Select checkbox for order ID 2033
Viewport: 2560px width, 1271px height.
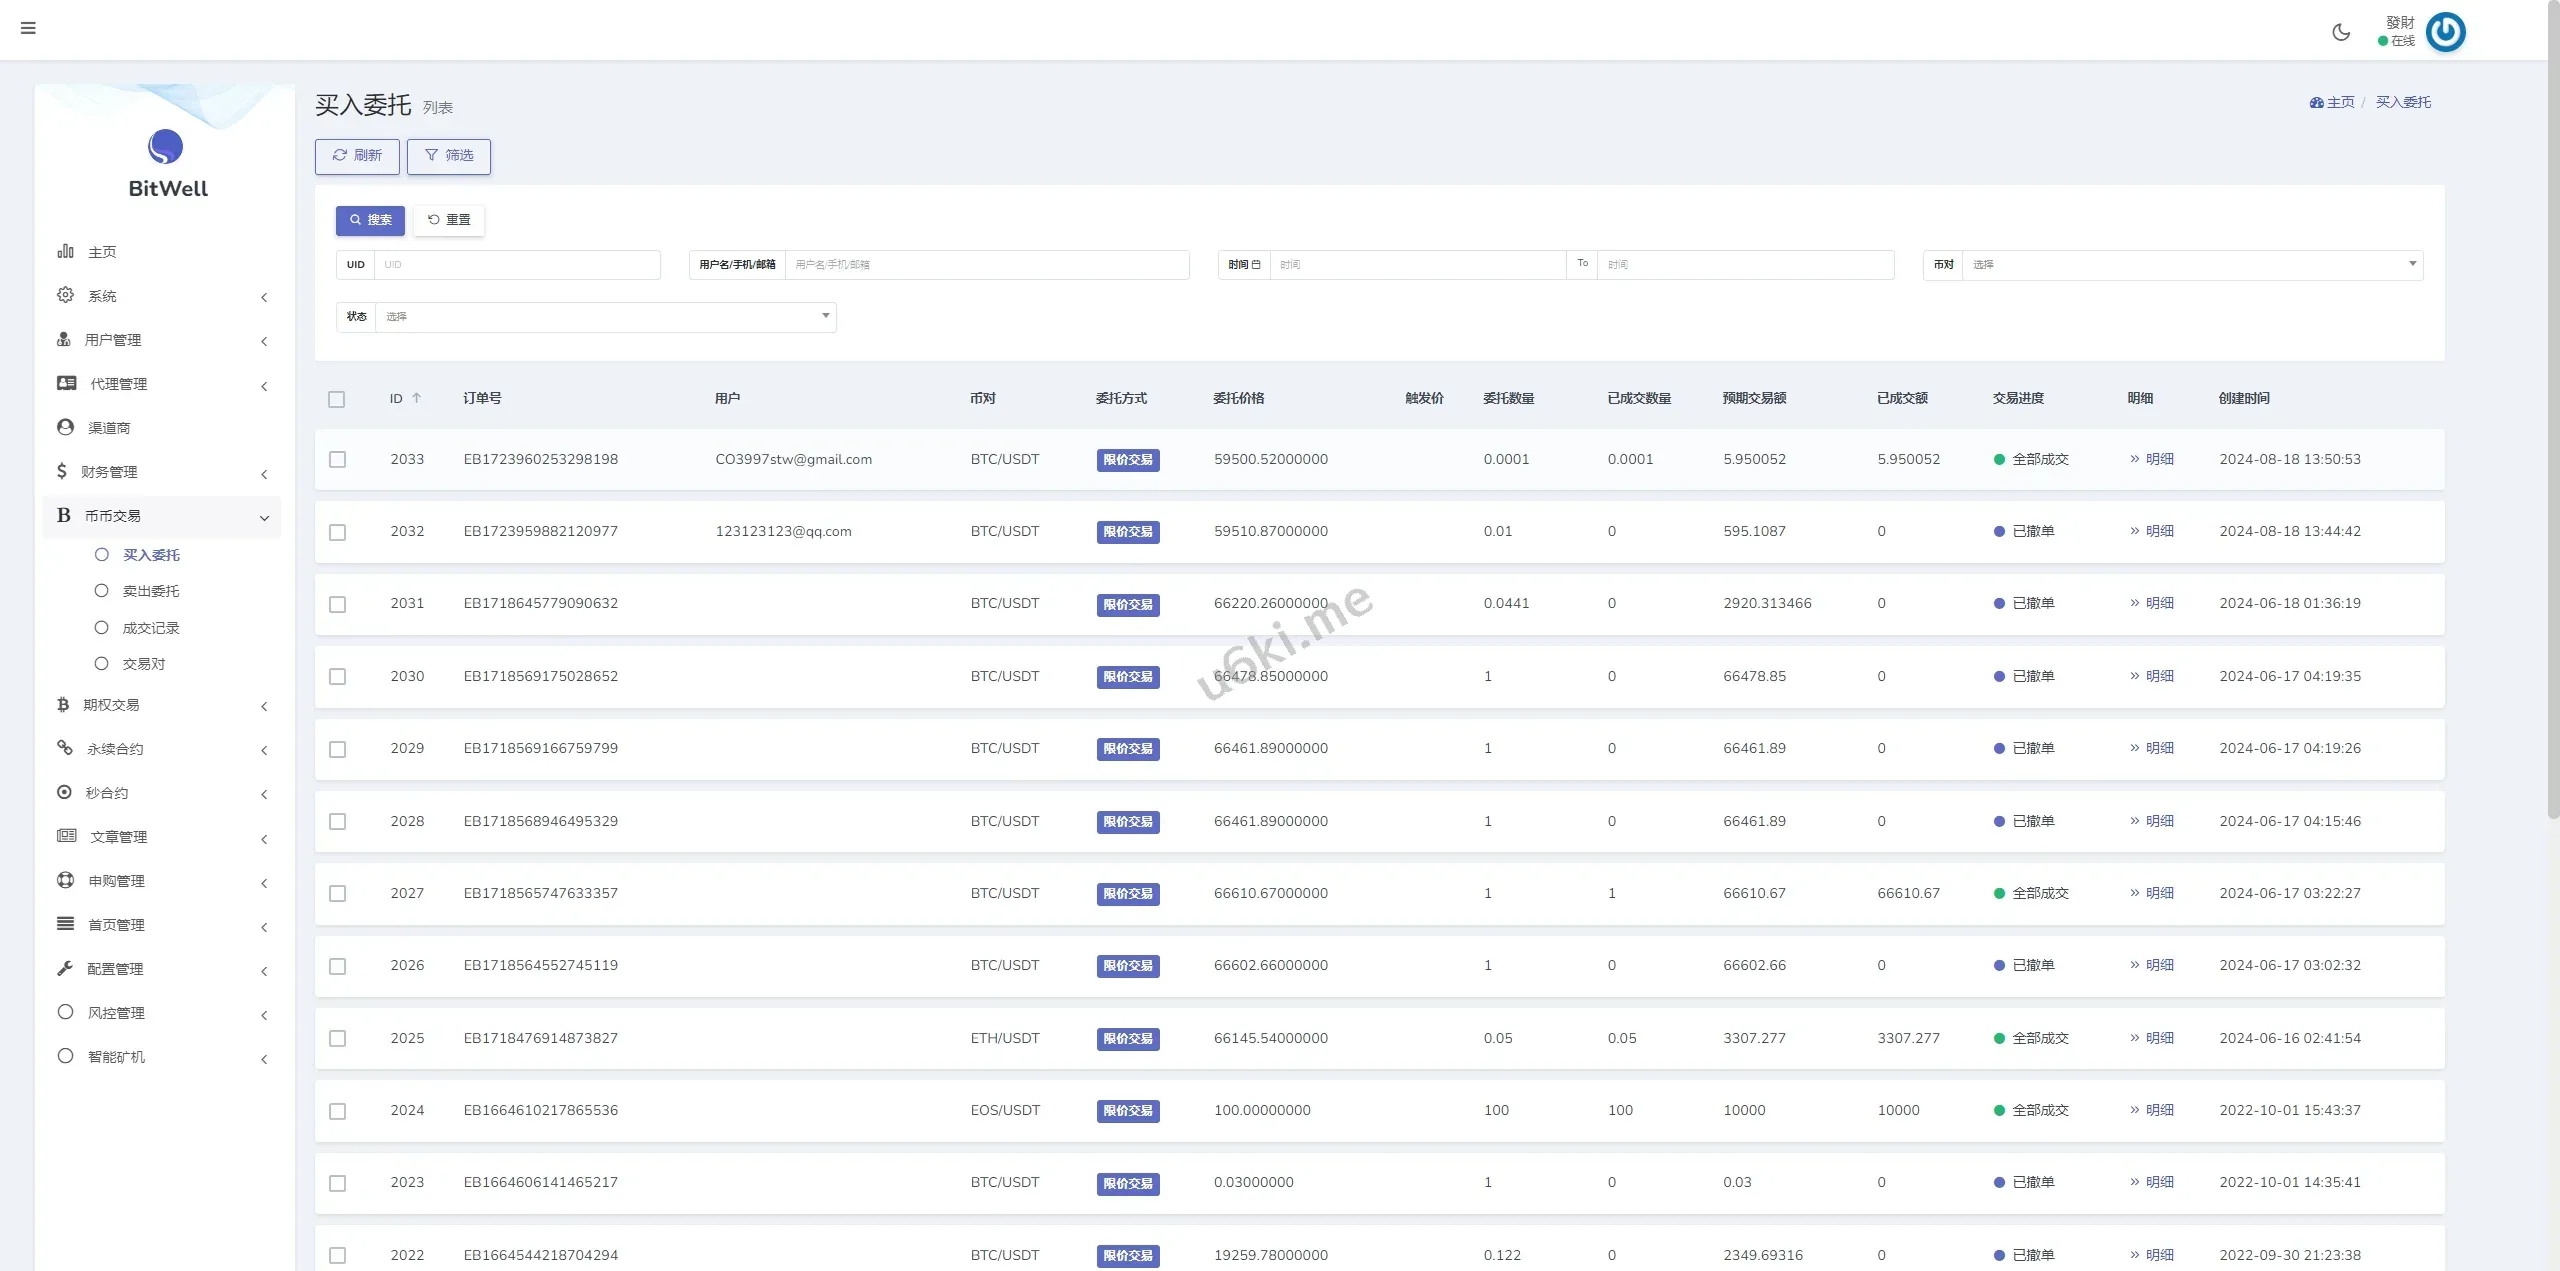click(337, 460)
